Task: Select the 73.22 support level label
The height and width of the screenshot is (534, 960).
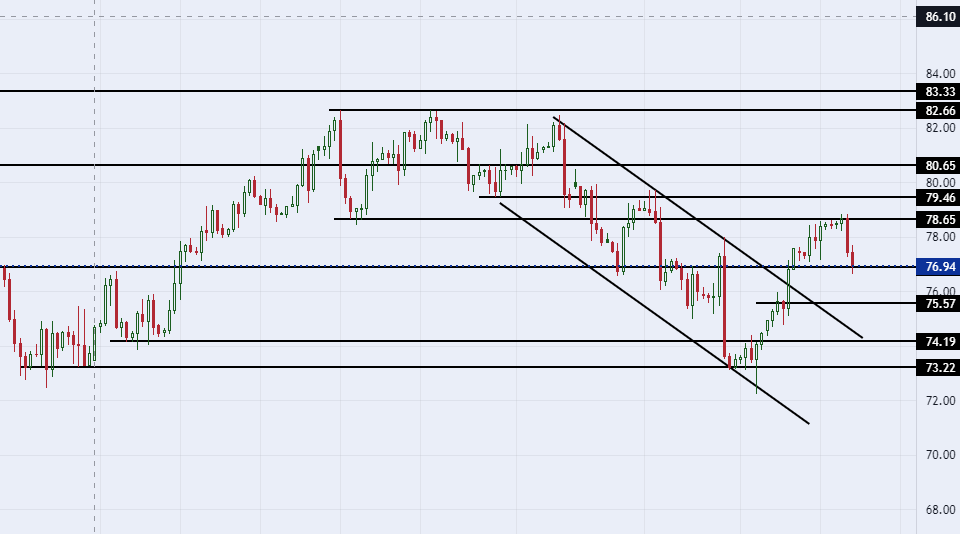Action: [938, 367]
